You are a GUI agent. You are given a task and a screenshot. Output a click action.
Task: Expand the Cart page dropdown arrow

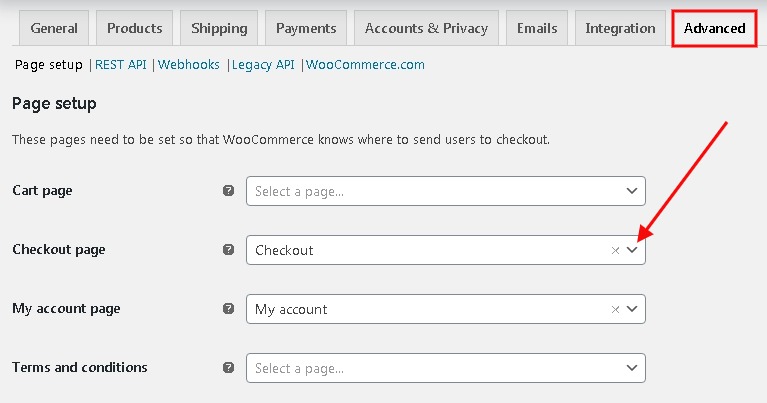point(632,191)
